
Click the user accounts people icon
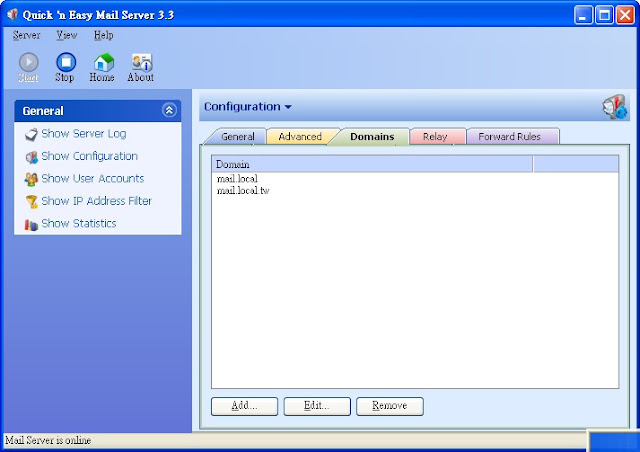(31, 179)
